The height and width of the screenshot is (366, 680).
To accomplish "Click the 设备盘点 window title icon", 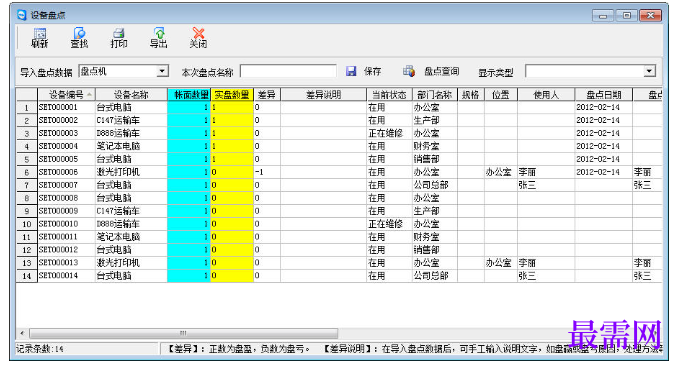I will point(22,15).
